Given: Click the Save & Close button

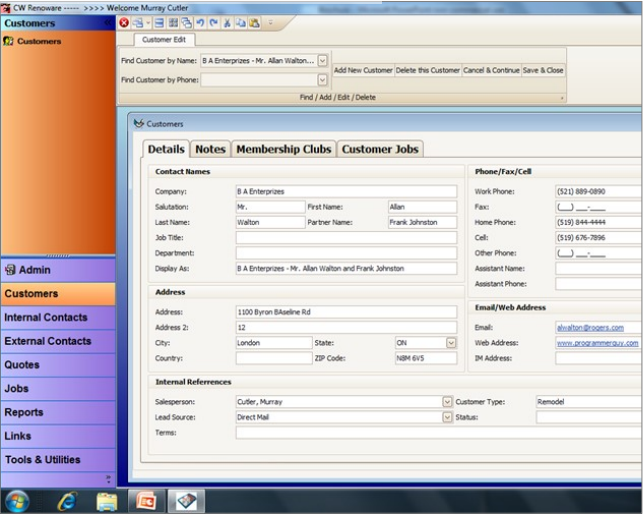Looking at the screenshot, I should (543, 71).
